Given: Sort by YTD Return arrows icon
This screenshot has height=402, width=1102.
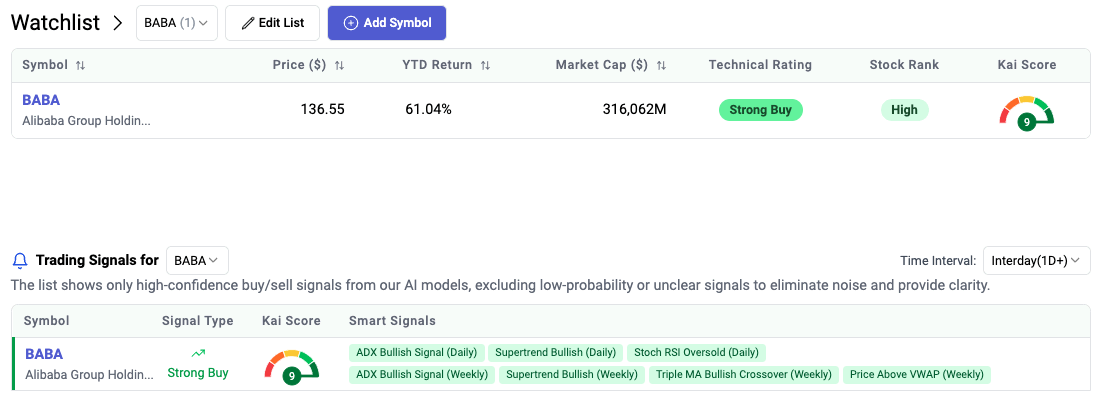Looking at the screenshot, I should [485, 65].
